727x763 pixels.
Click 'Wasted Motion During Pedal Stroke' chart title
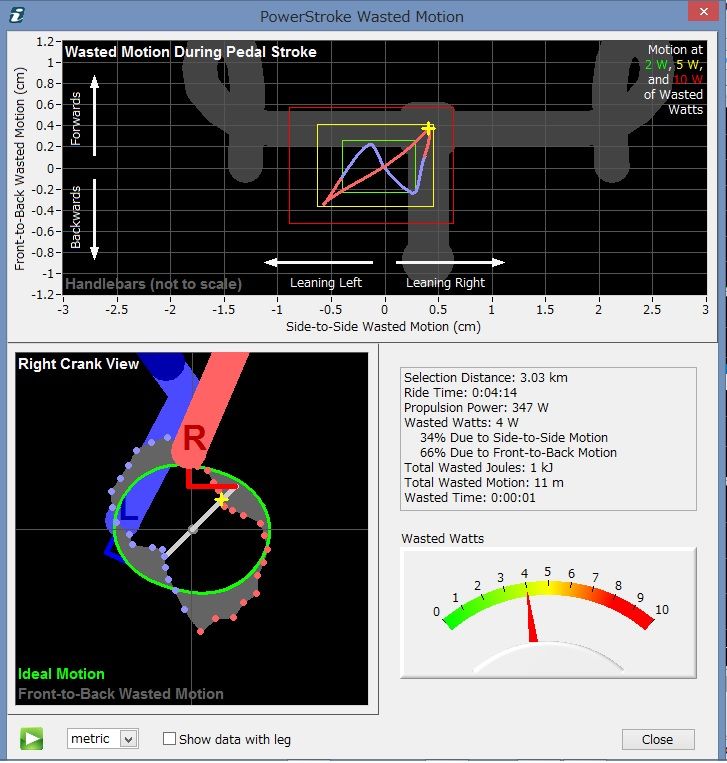click(191, 52)
